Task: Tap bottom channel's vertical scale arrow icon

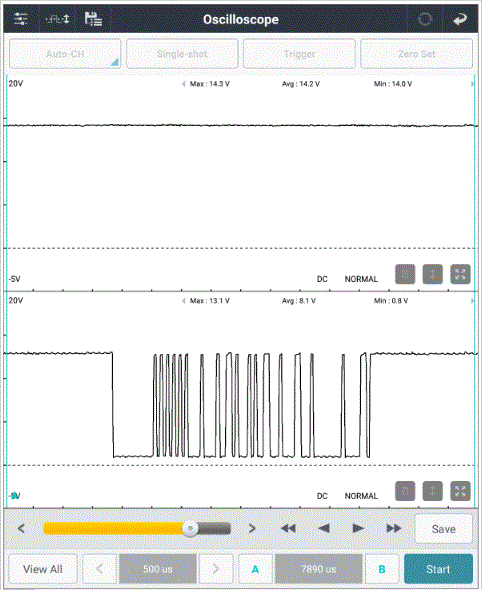Action: pyautogui.click(x=432, y=491)
